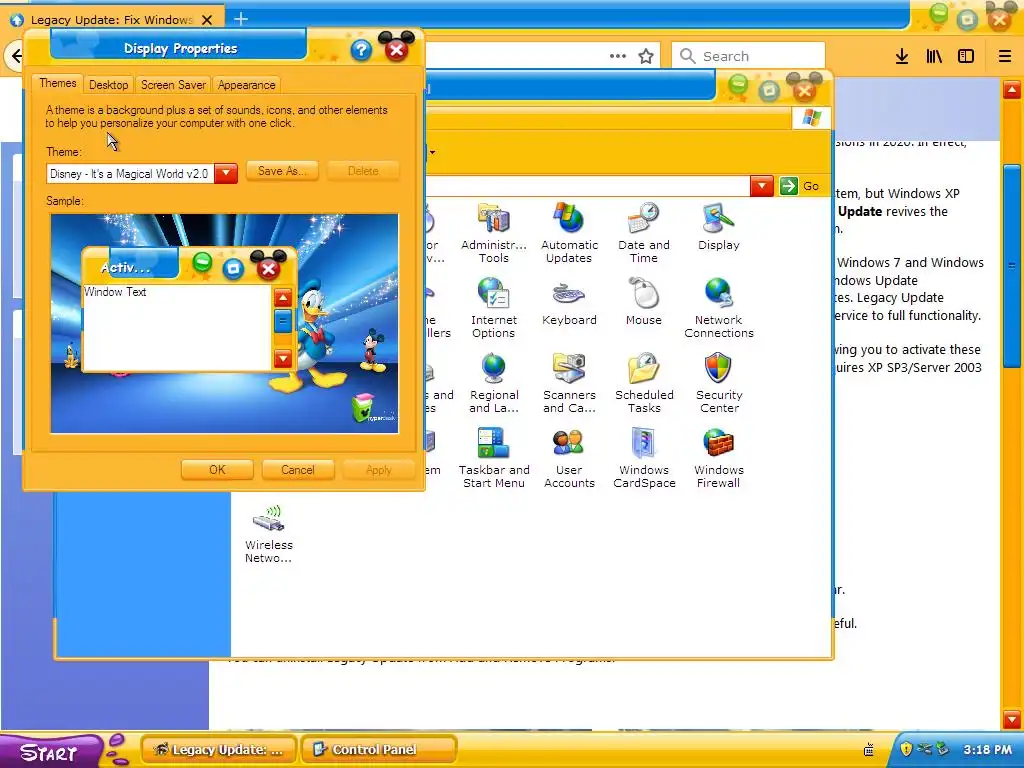Click Cancel in Display Properties
This screenshot has height=768, width=1024.
pyautogui.click(x=298, y=470)
